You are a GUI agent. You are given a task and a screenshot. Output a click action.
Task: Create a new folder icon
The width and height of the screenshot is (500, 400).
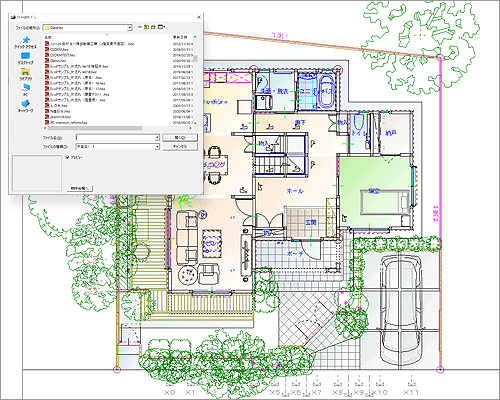[x=153, y=27]
